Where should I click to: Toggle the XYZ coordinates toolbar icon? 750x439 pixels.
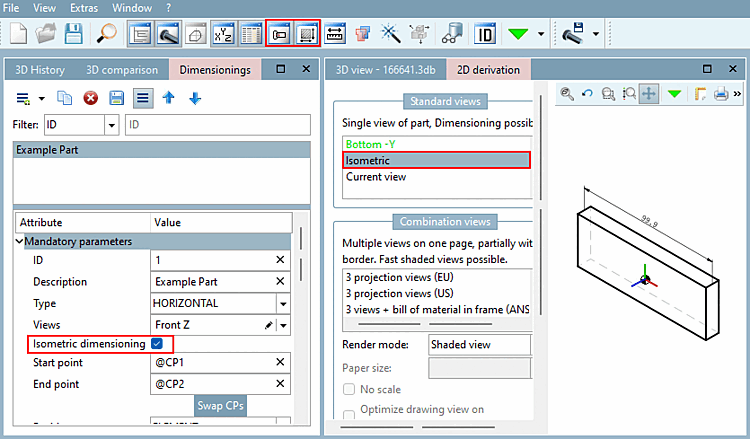[x=223, y=34]
